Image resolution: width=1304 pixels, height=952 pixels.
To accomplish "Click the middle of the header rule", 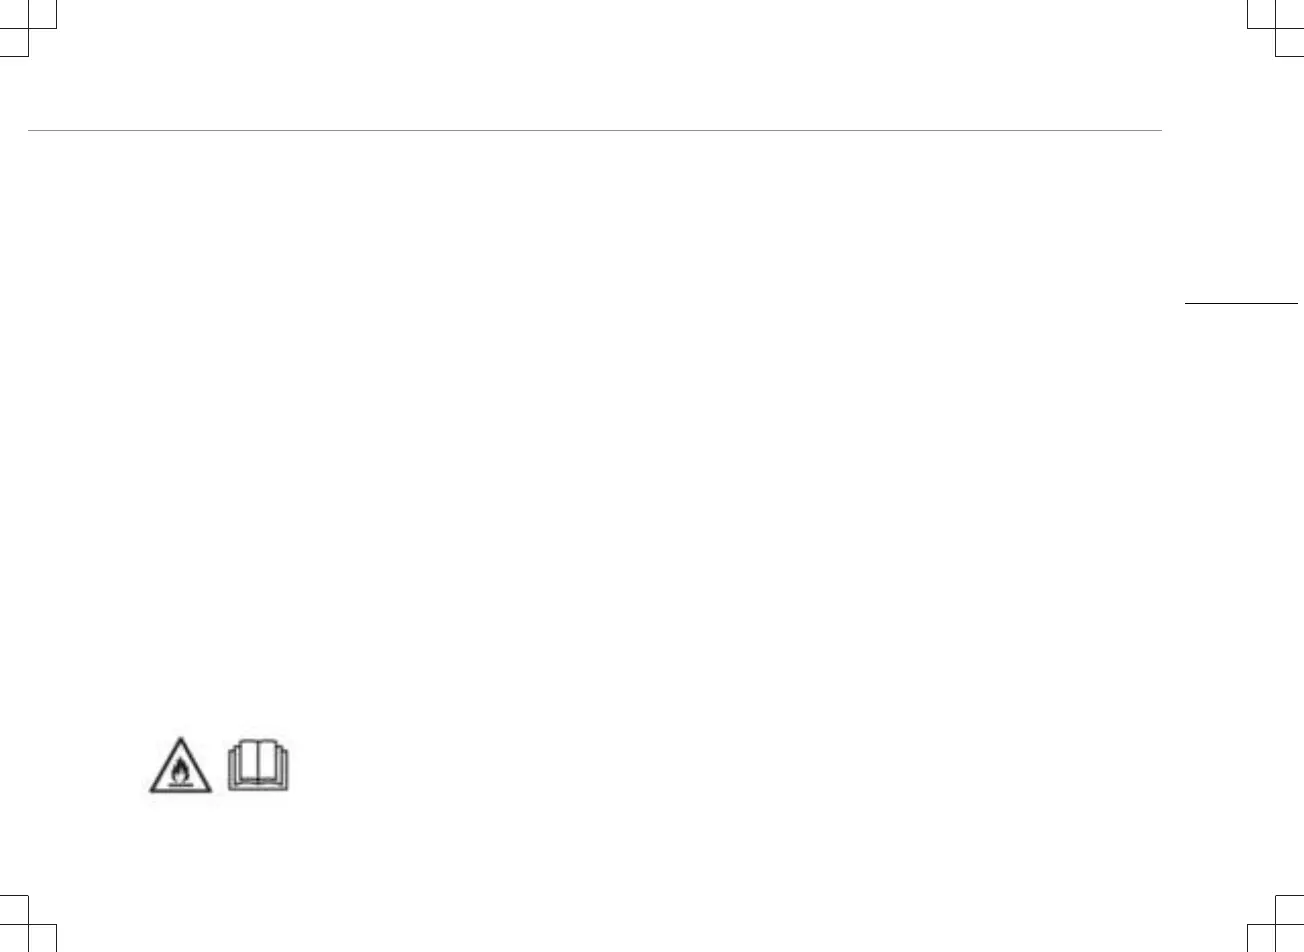I will pos(595,130).
